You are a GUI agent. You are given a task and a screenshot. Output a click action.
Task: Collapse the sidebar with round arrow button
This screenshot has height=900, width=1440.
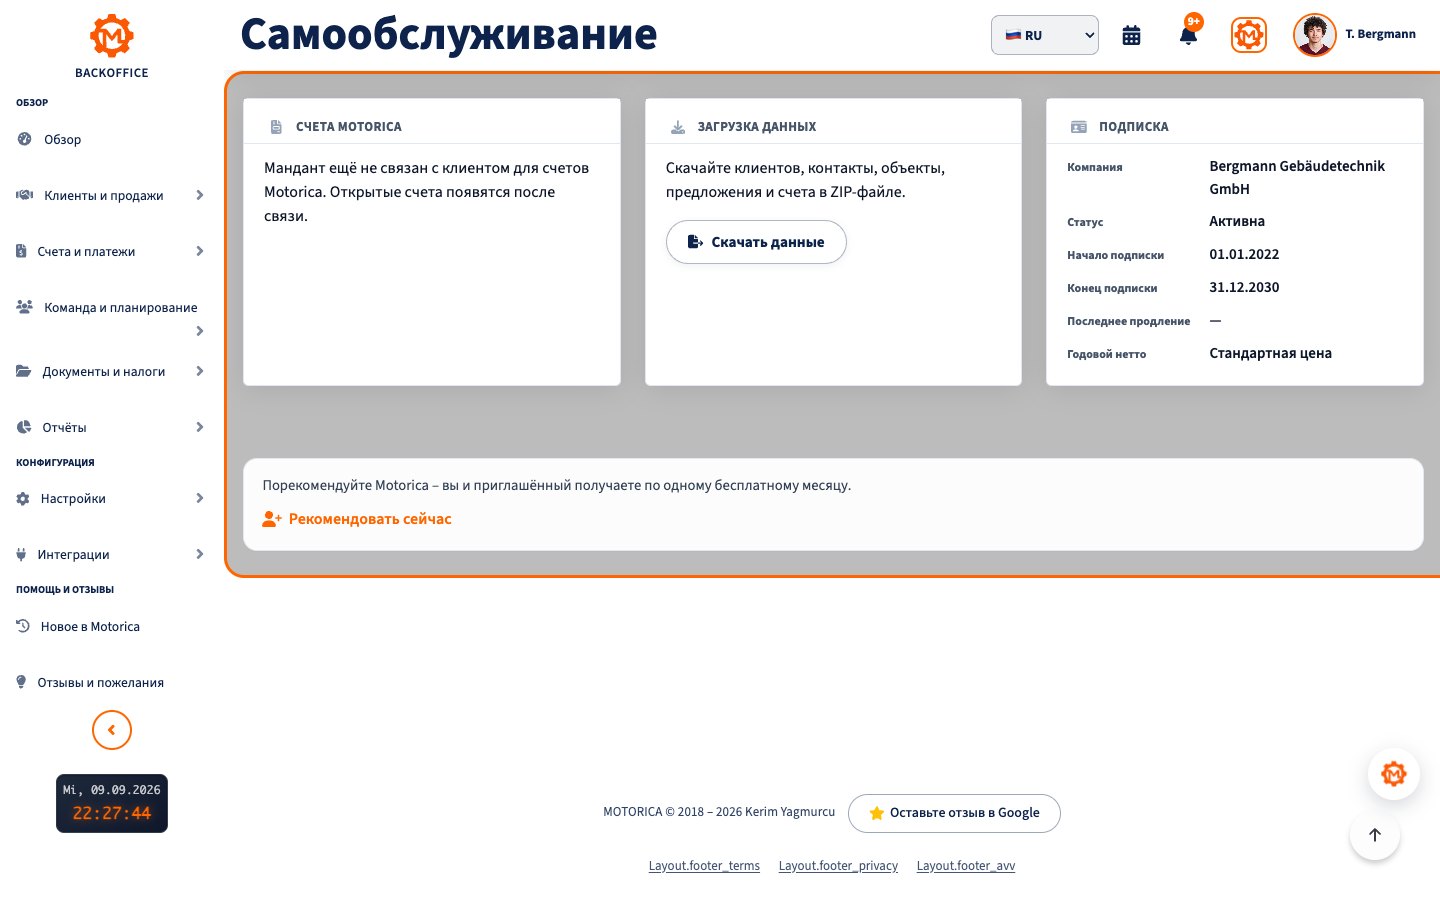point(112,730)
